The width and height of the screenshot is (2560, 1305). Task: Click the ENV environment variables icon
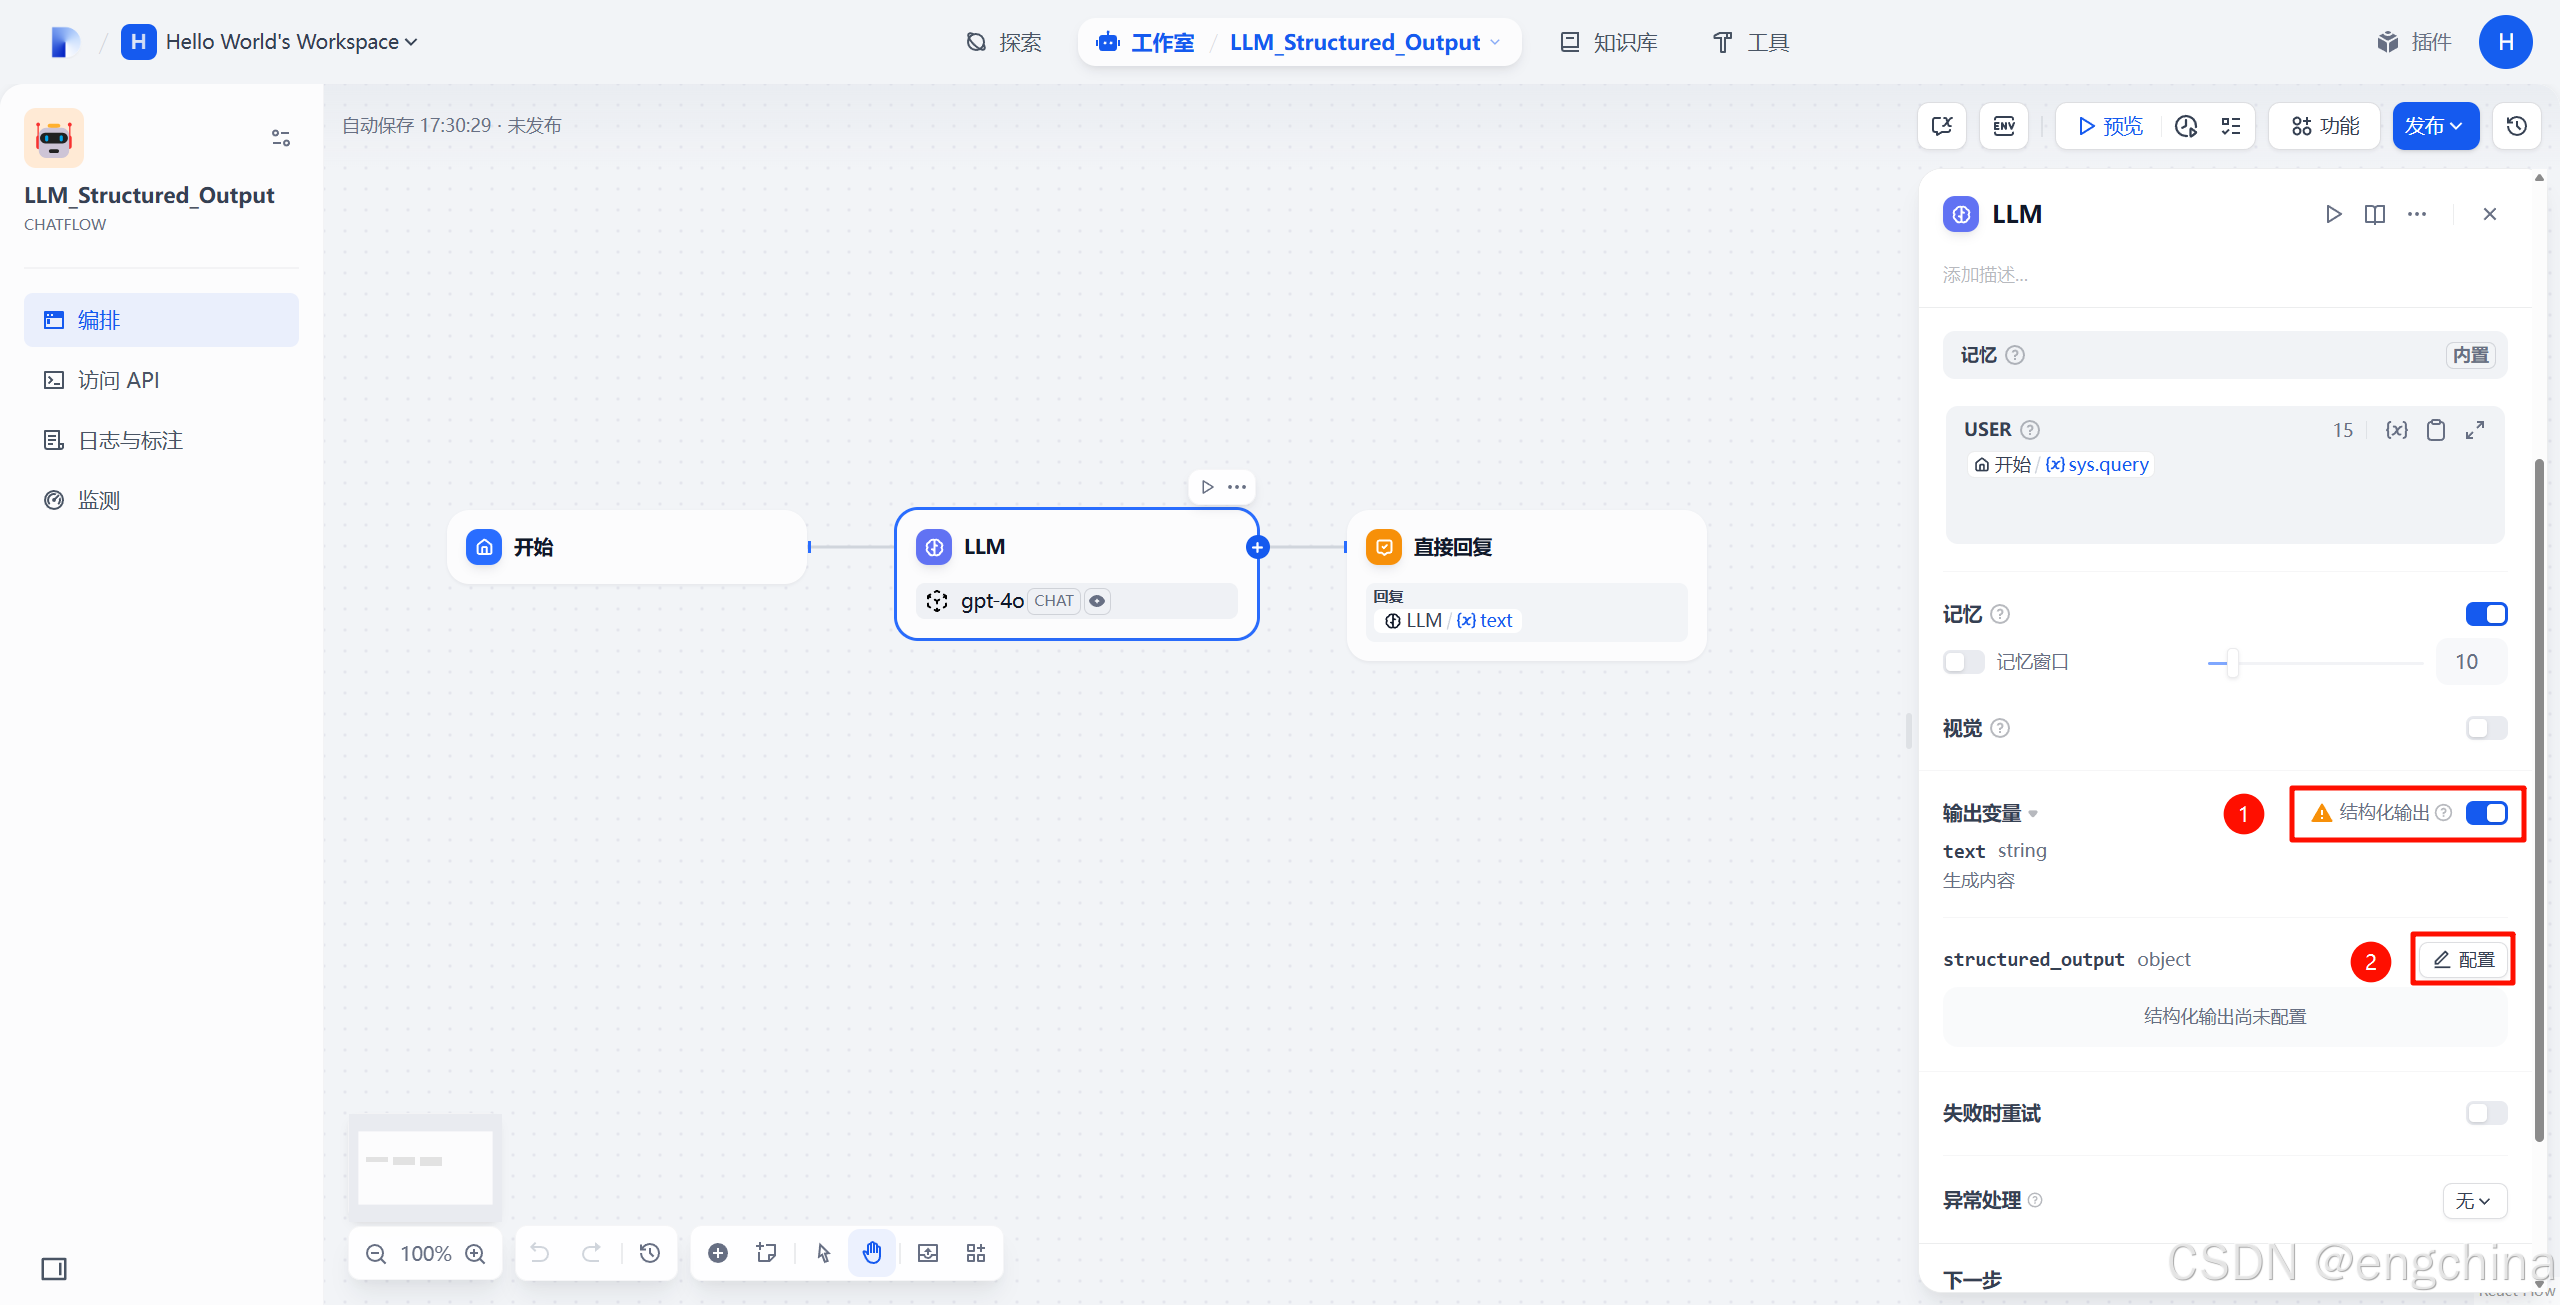click(2004, 126)
